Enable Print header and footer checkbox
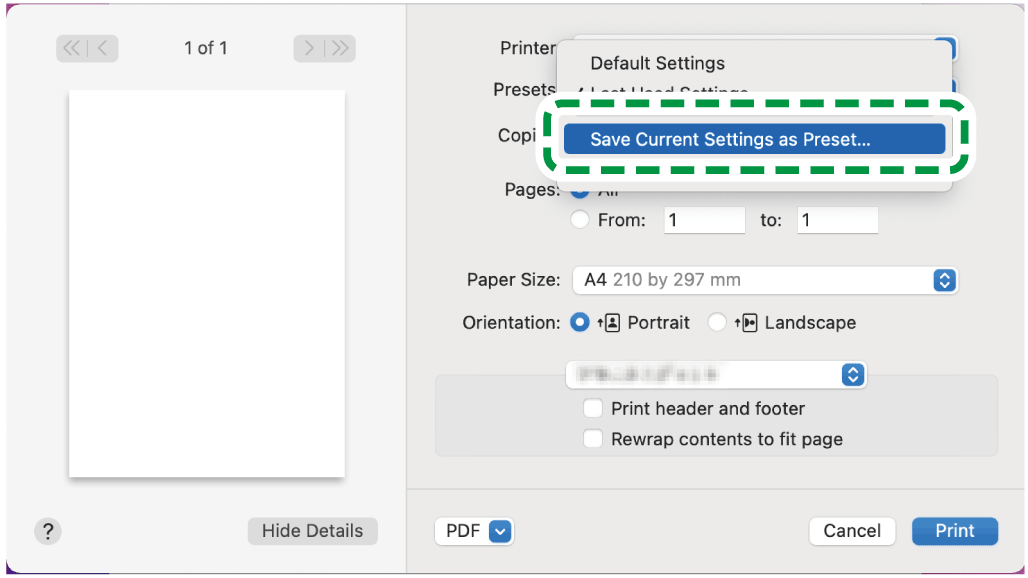 (x=594, y=408)
